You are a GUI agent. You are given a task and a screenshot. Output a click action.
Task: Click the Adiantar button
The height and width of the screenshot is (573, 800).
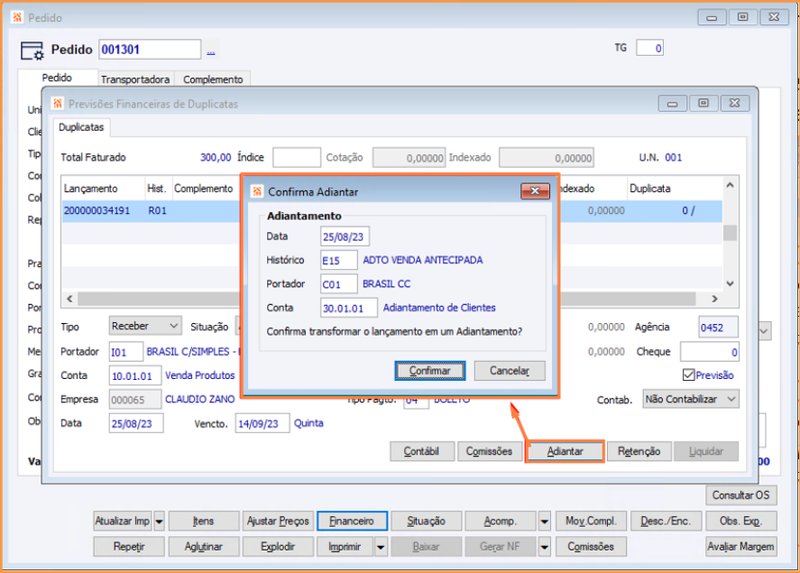565,451
